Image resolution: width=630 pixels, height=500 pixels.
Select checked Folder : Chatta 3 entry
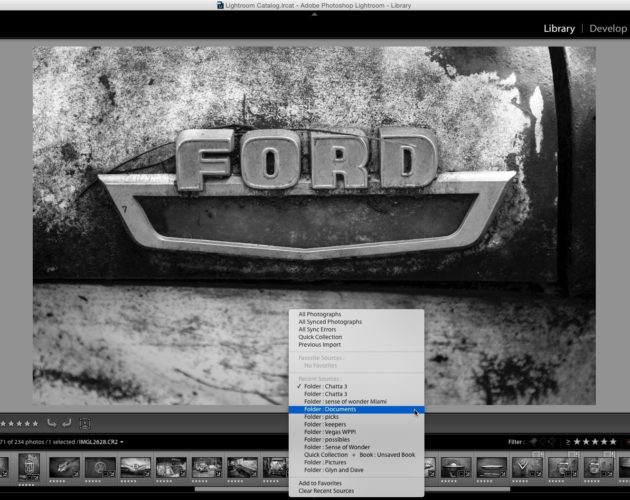tap(356, 386)
